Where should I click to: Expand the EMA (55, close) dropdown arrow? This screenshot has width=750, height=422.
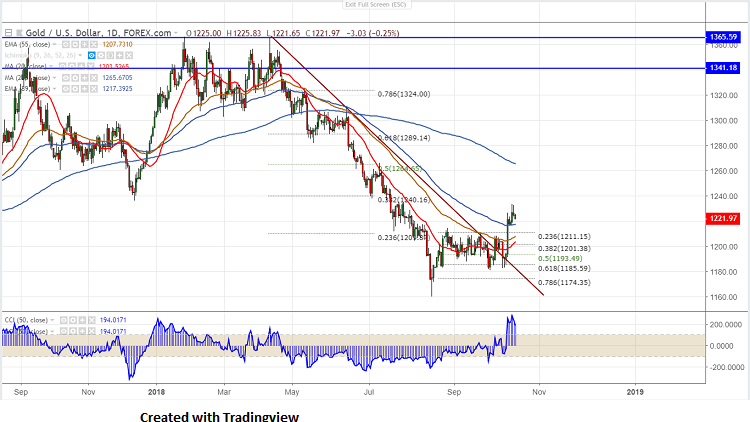tap(54, 44)
